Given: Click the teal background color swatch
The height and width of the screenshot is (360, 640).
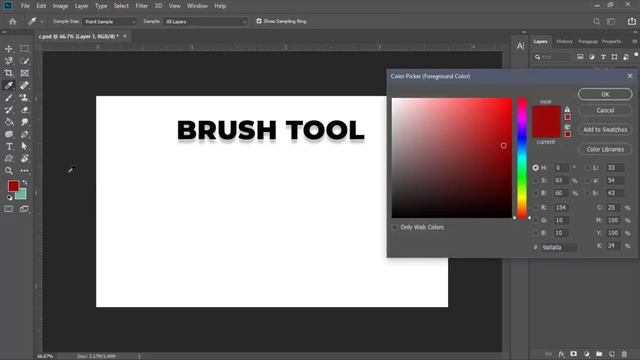Looking at the screenshot, I should (x=22, y=195).
